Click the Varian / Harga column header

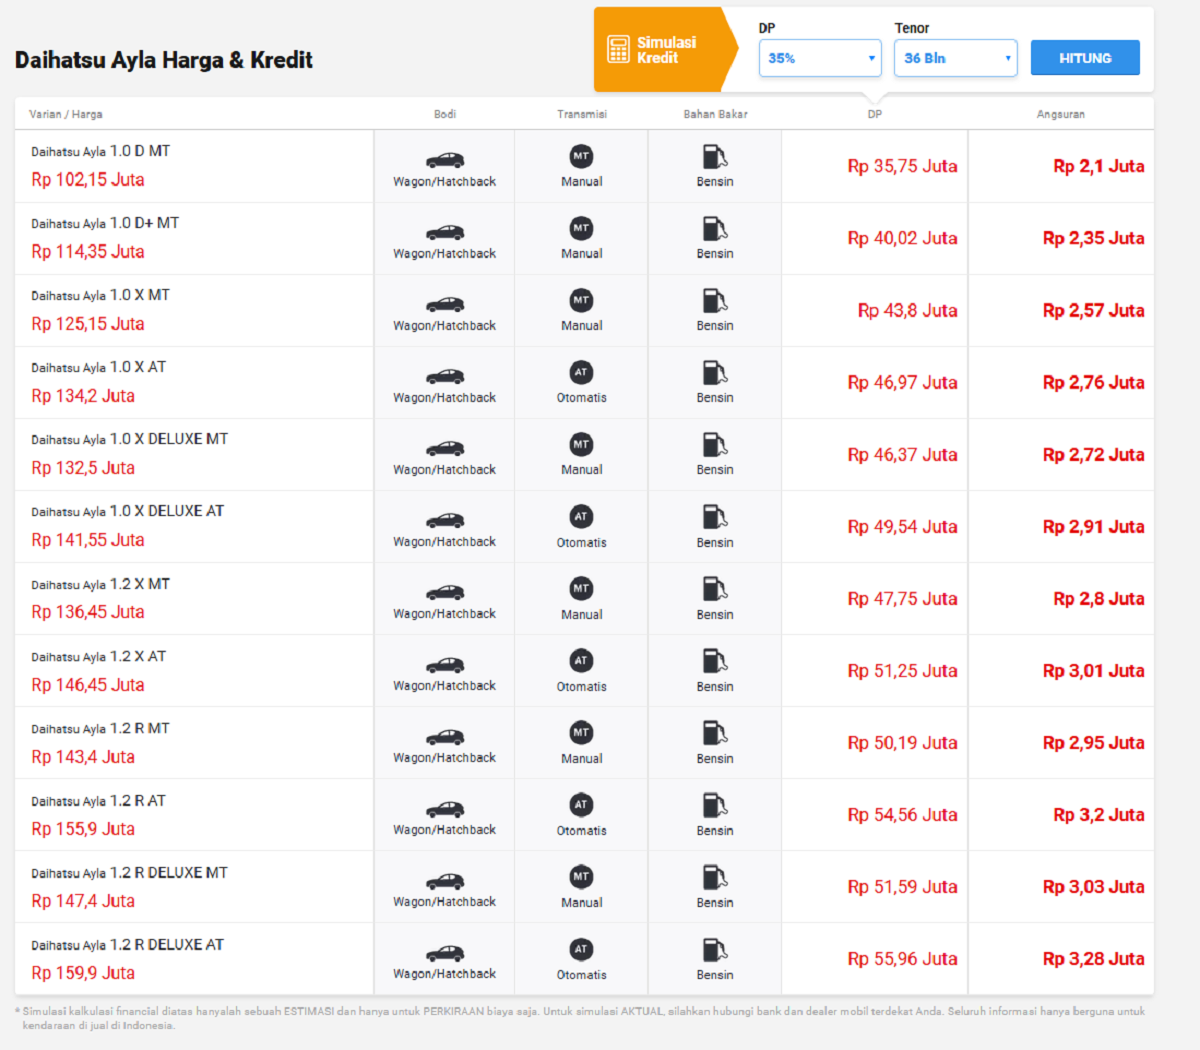tap(66, 114)
